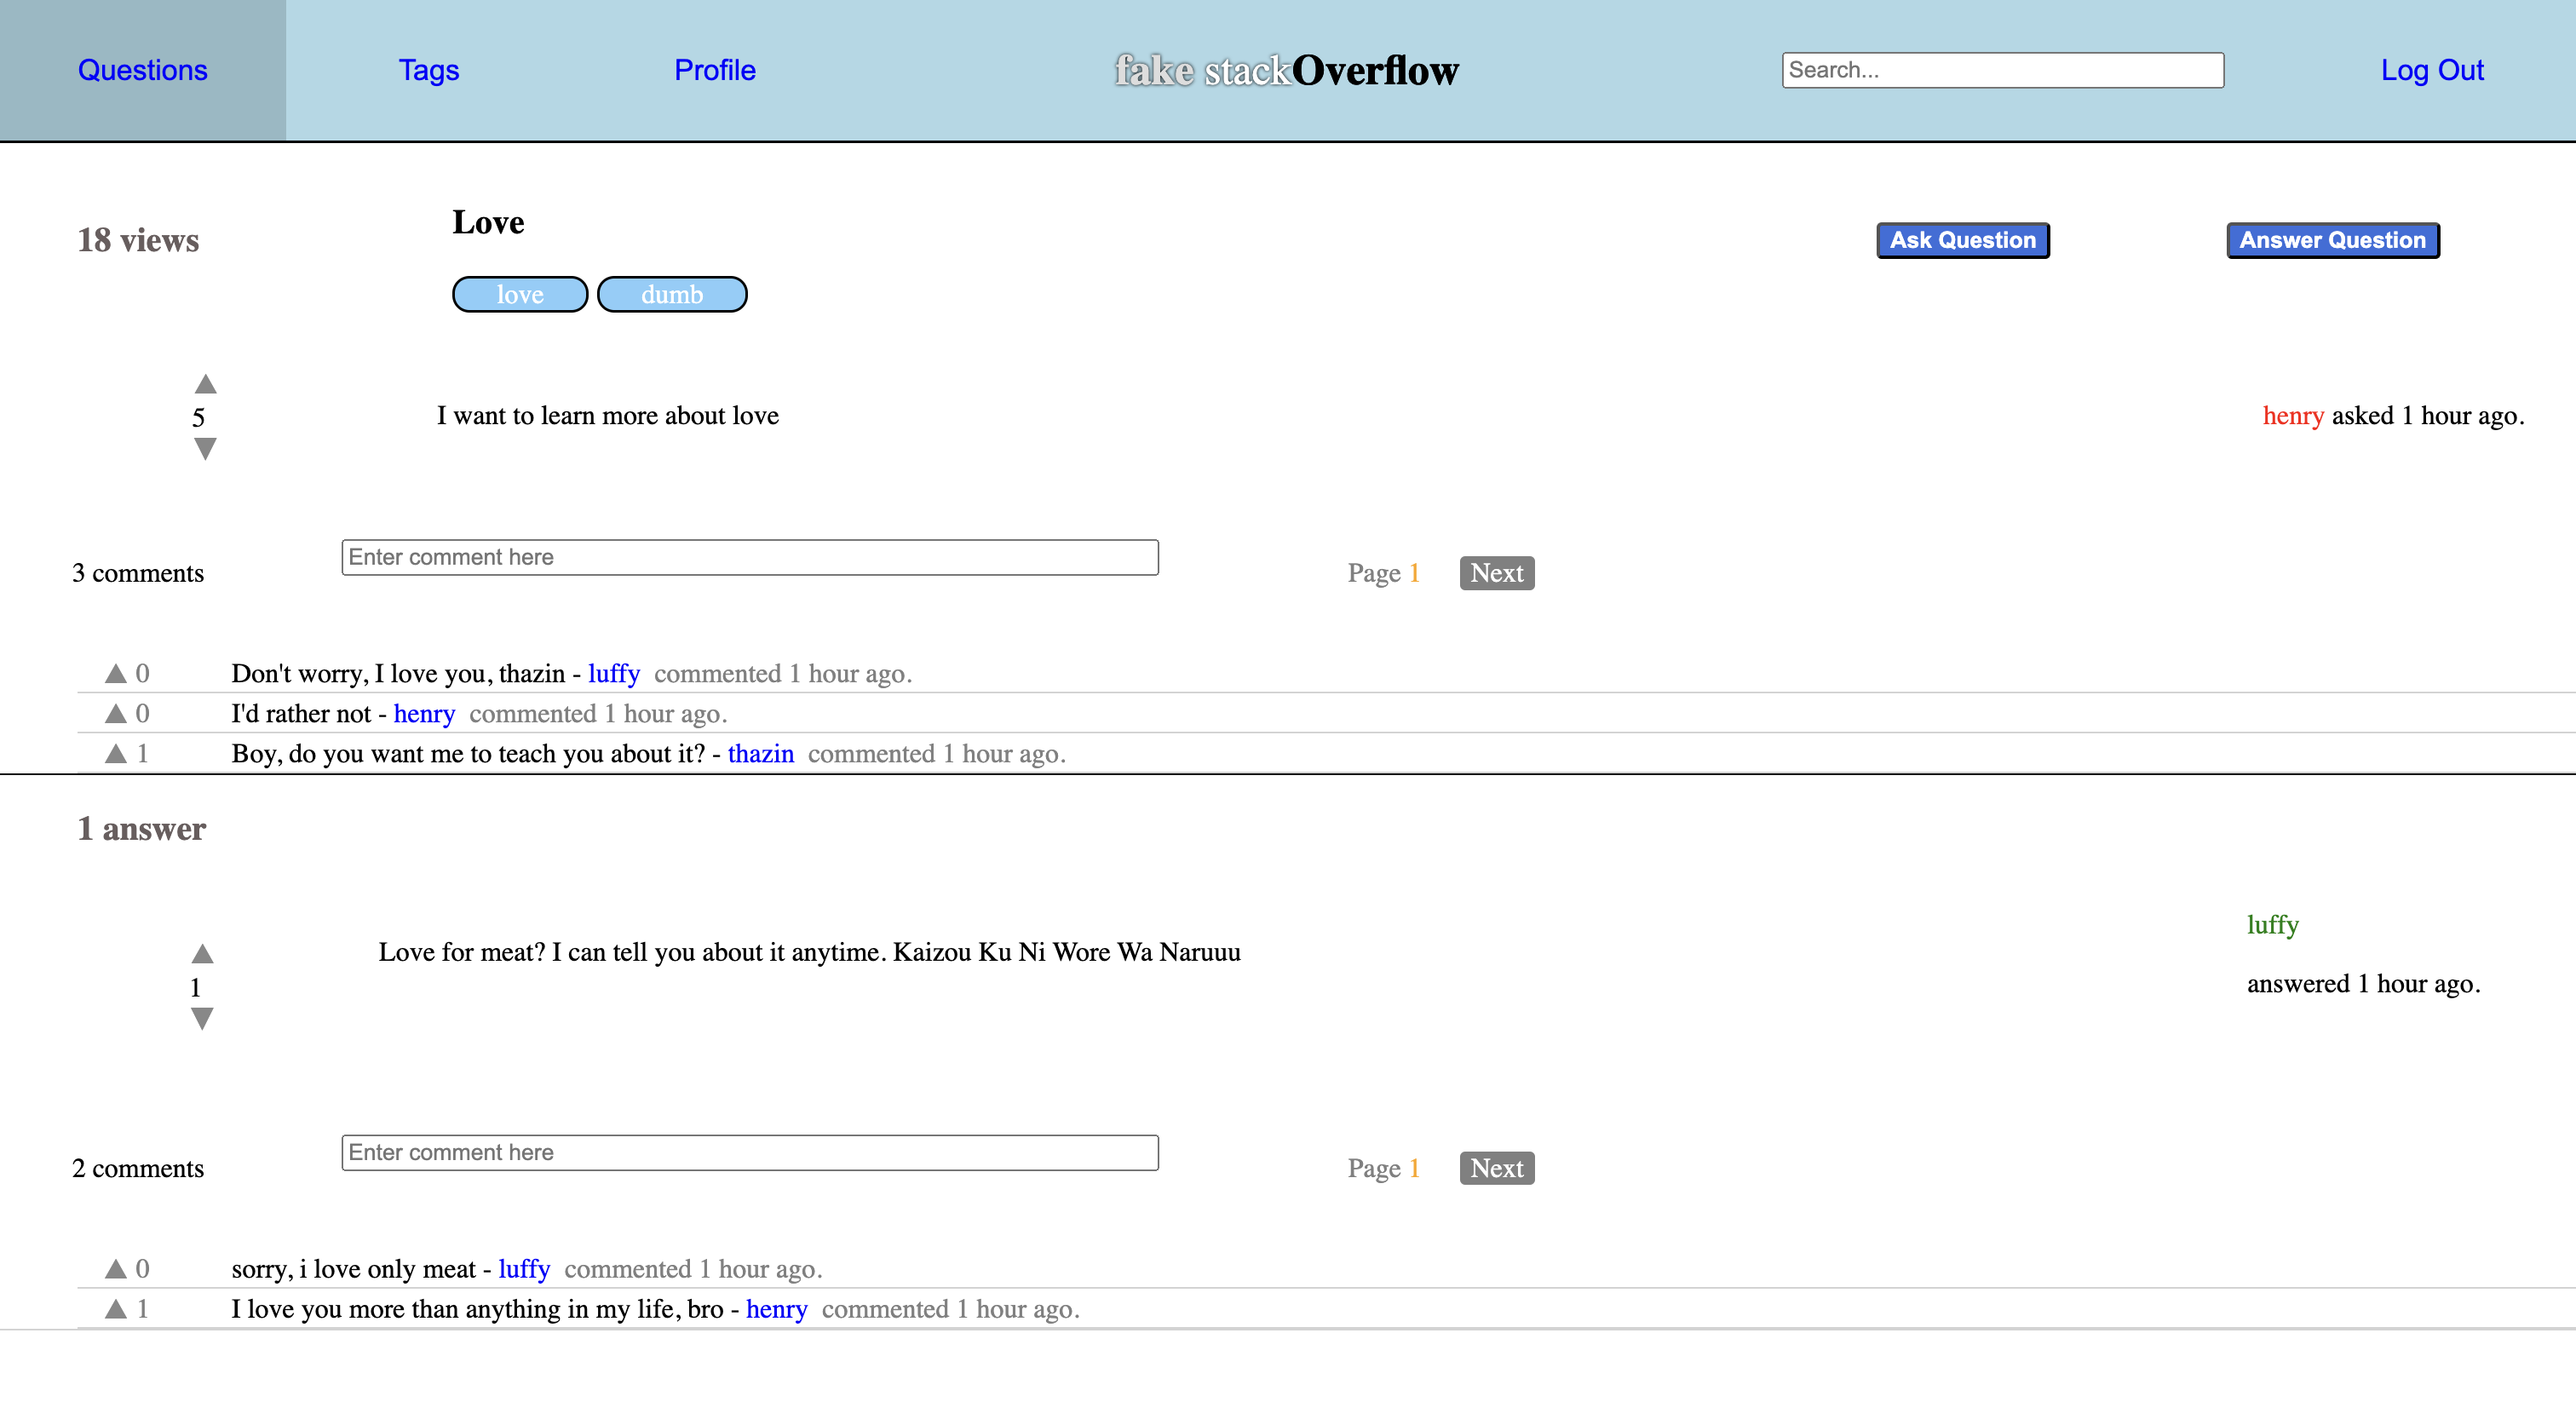Screen dimensions: 2576x1402
Task: Log out using the header link
Action: pyautogui.click(x=2431, y=70)
